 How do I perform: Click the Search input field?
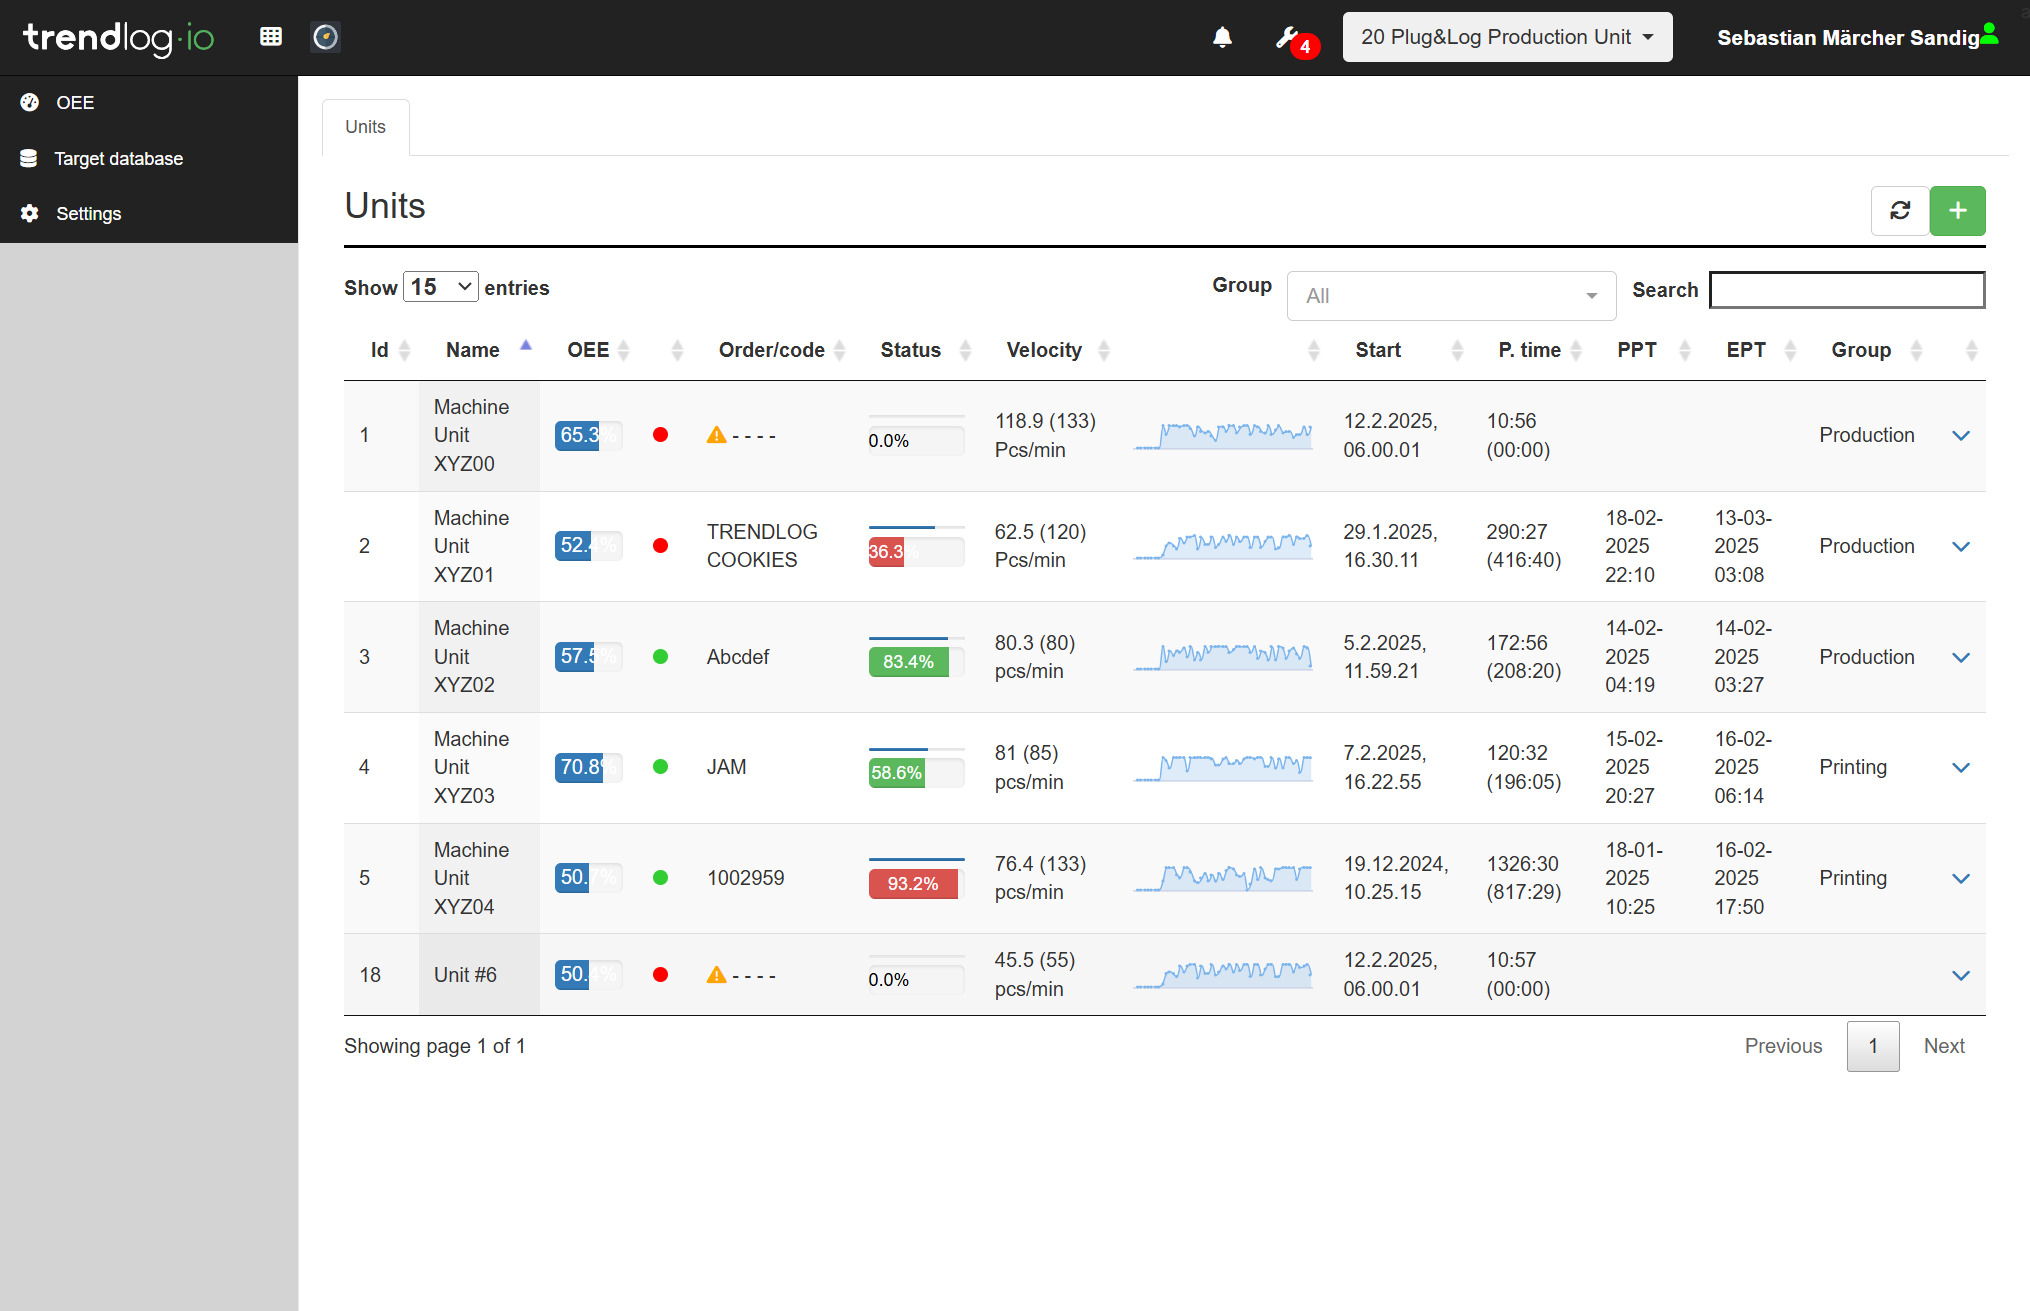[x=1846, y=290]
